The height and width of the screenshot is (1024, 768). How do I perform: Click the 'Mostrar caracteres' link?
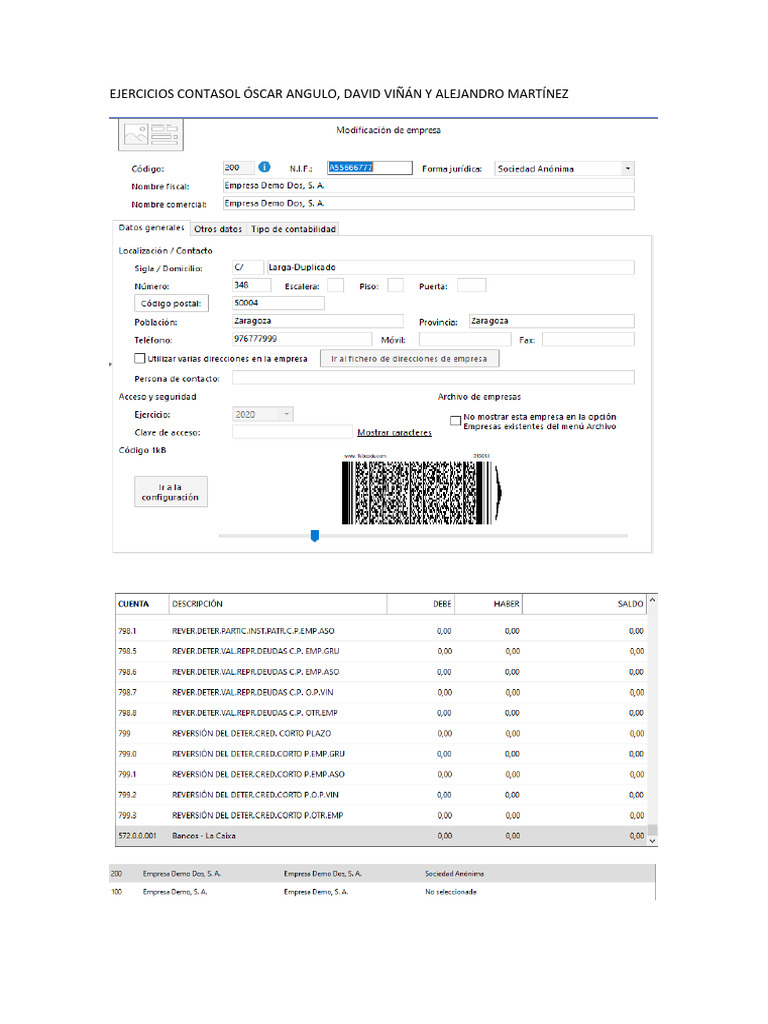394,433
